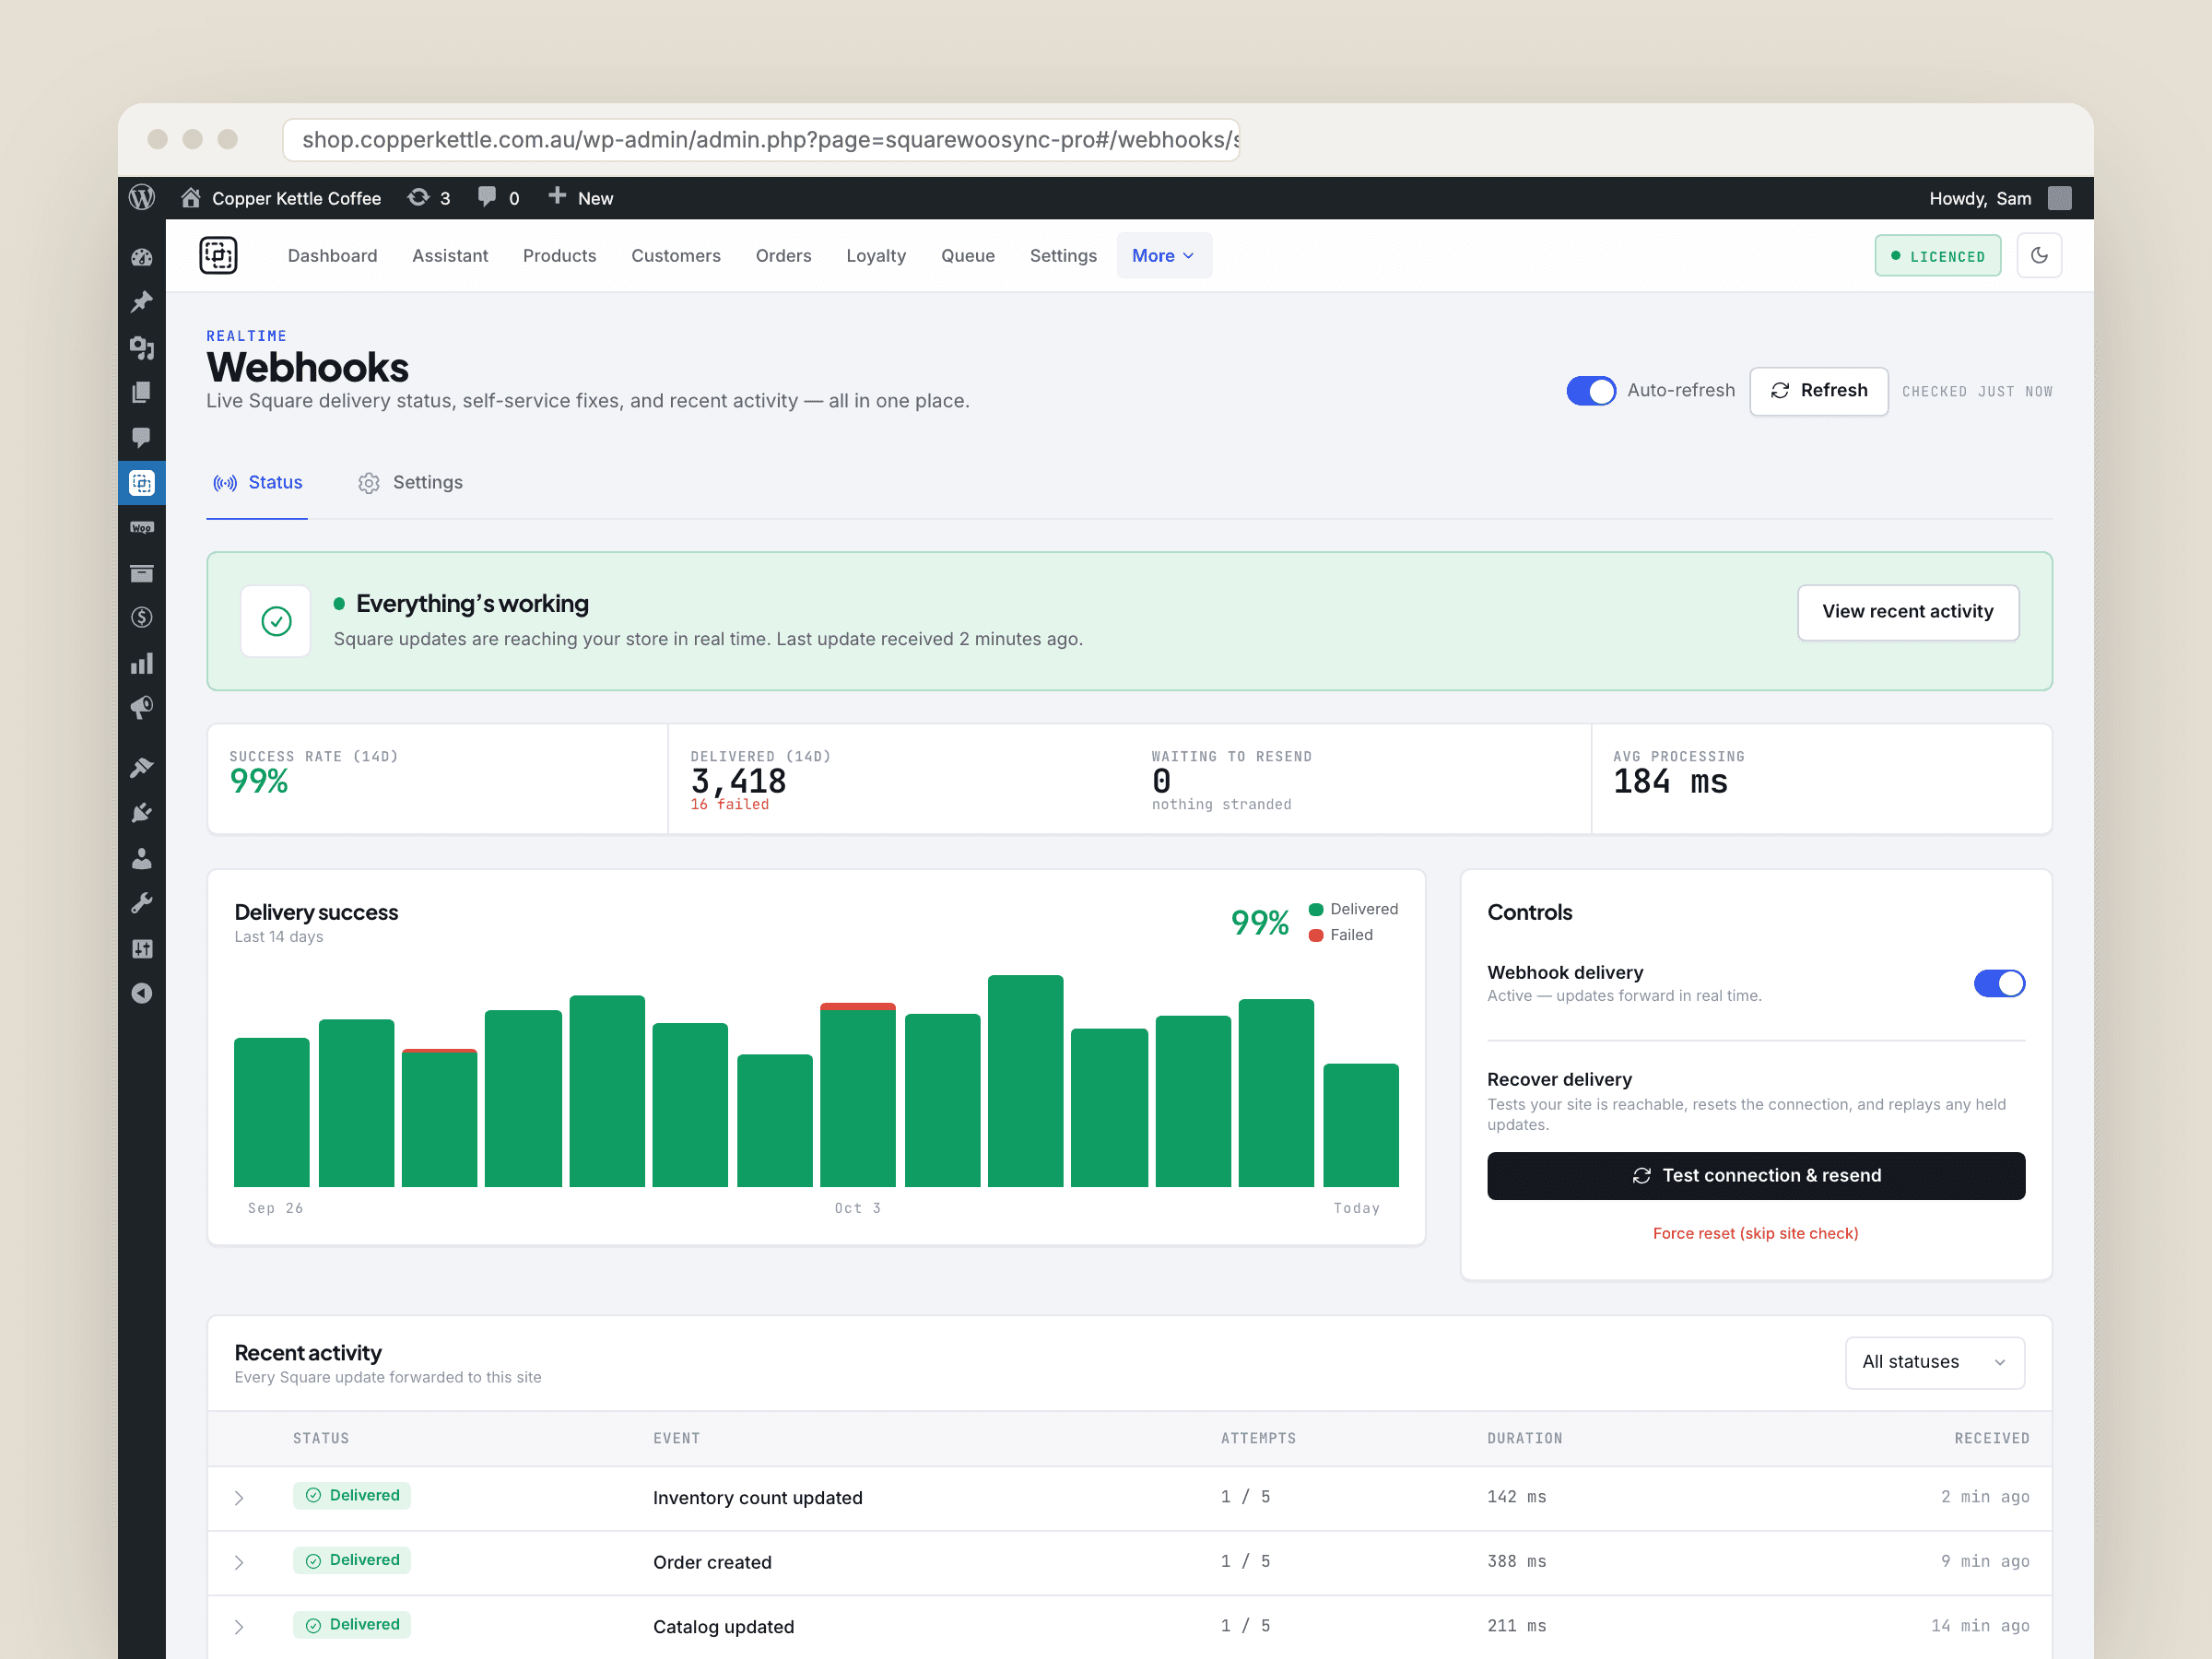
Task: Open Assistant in plugin nav
Action: (x=450, y=255)
